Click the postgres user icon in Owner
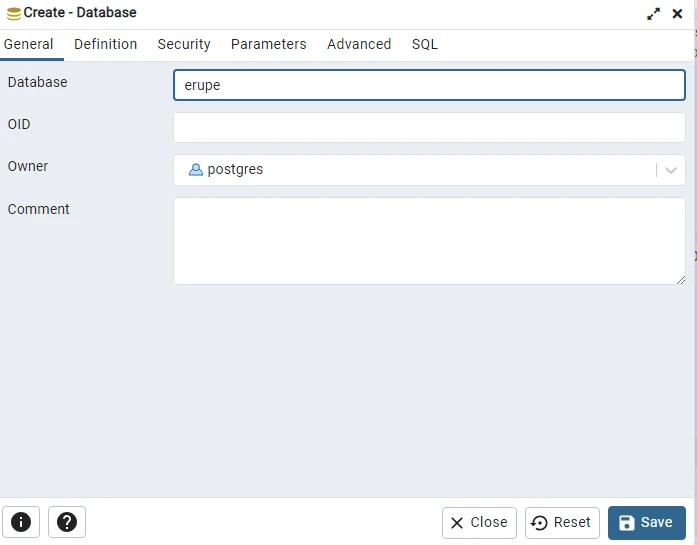Image resolution: width=697 pixels, height=545 pixels. pos(196,170)
